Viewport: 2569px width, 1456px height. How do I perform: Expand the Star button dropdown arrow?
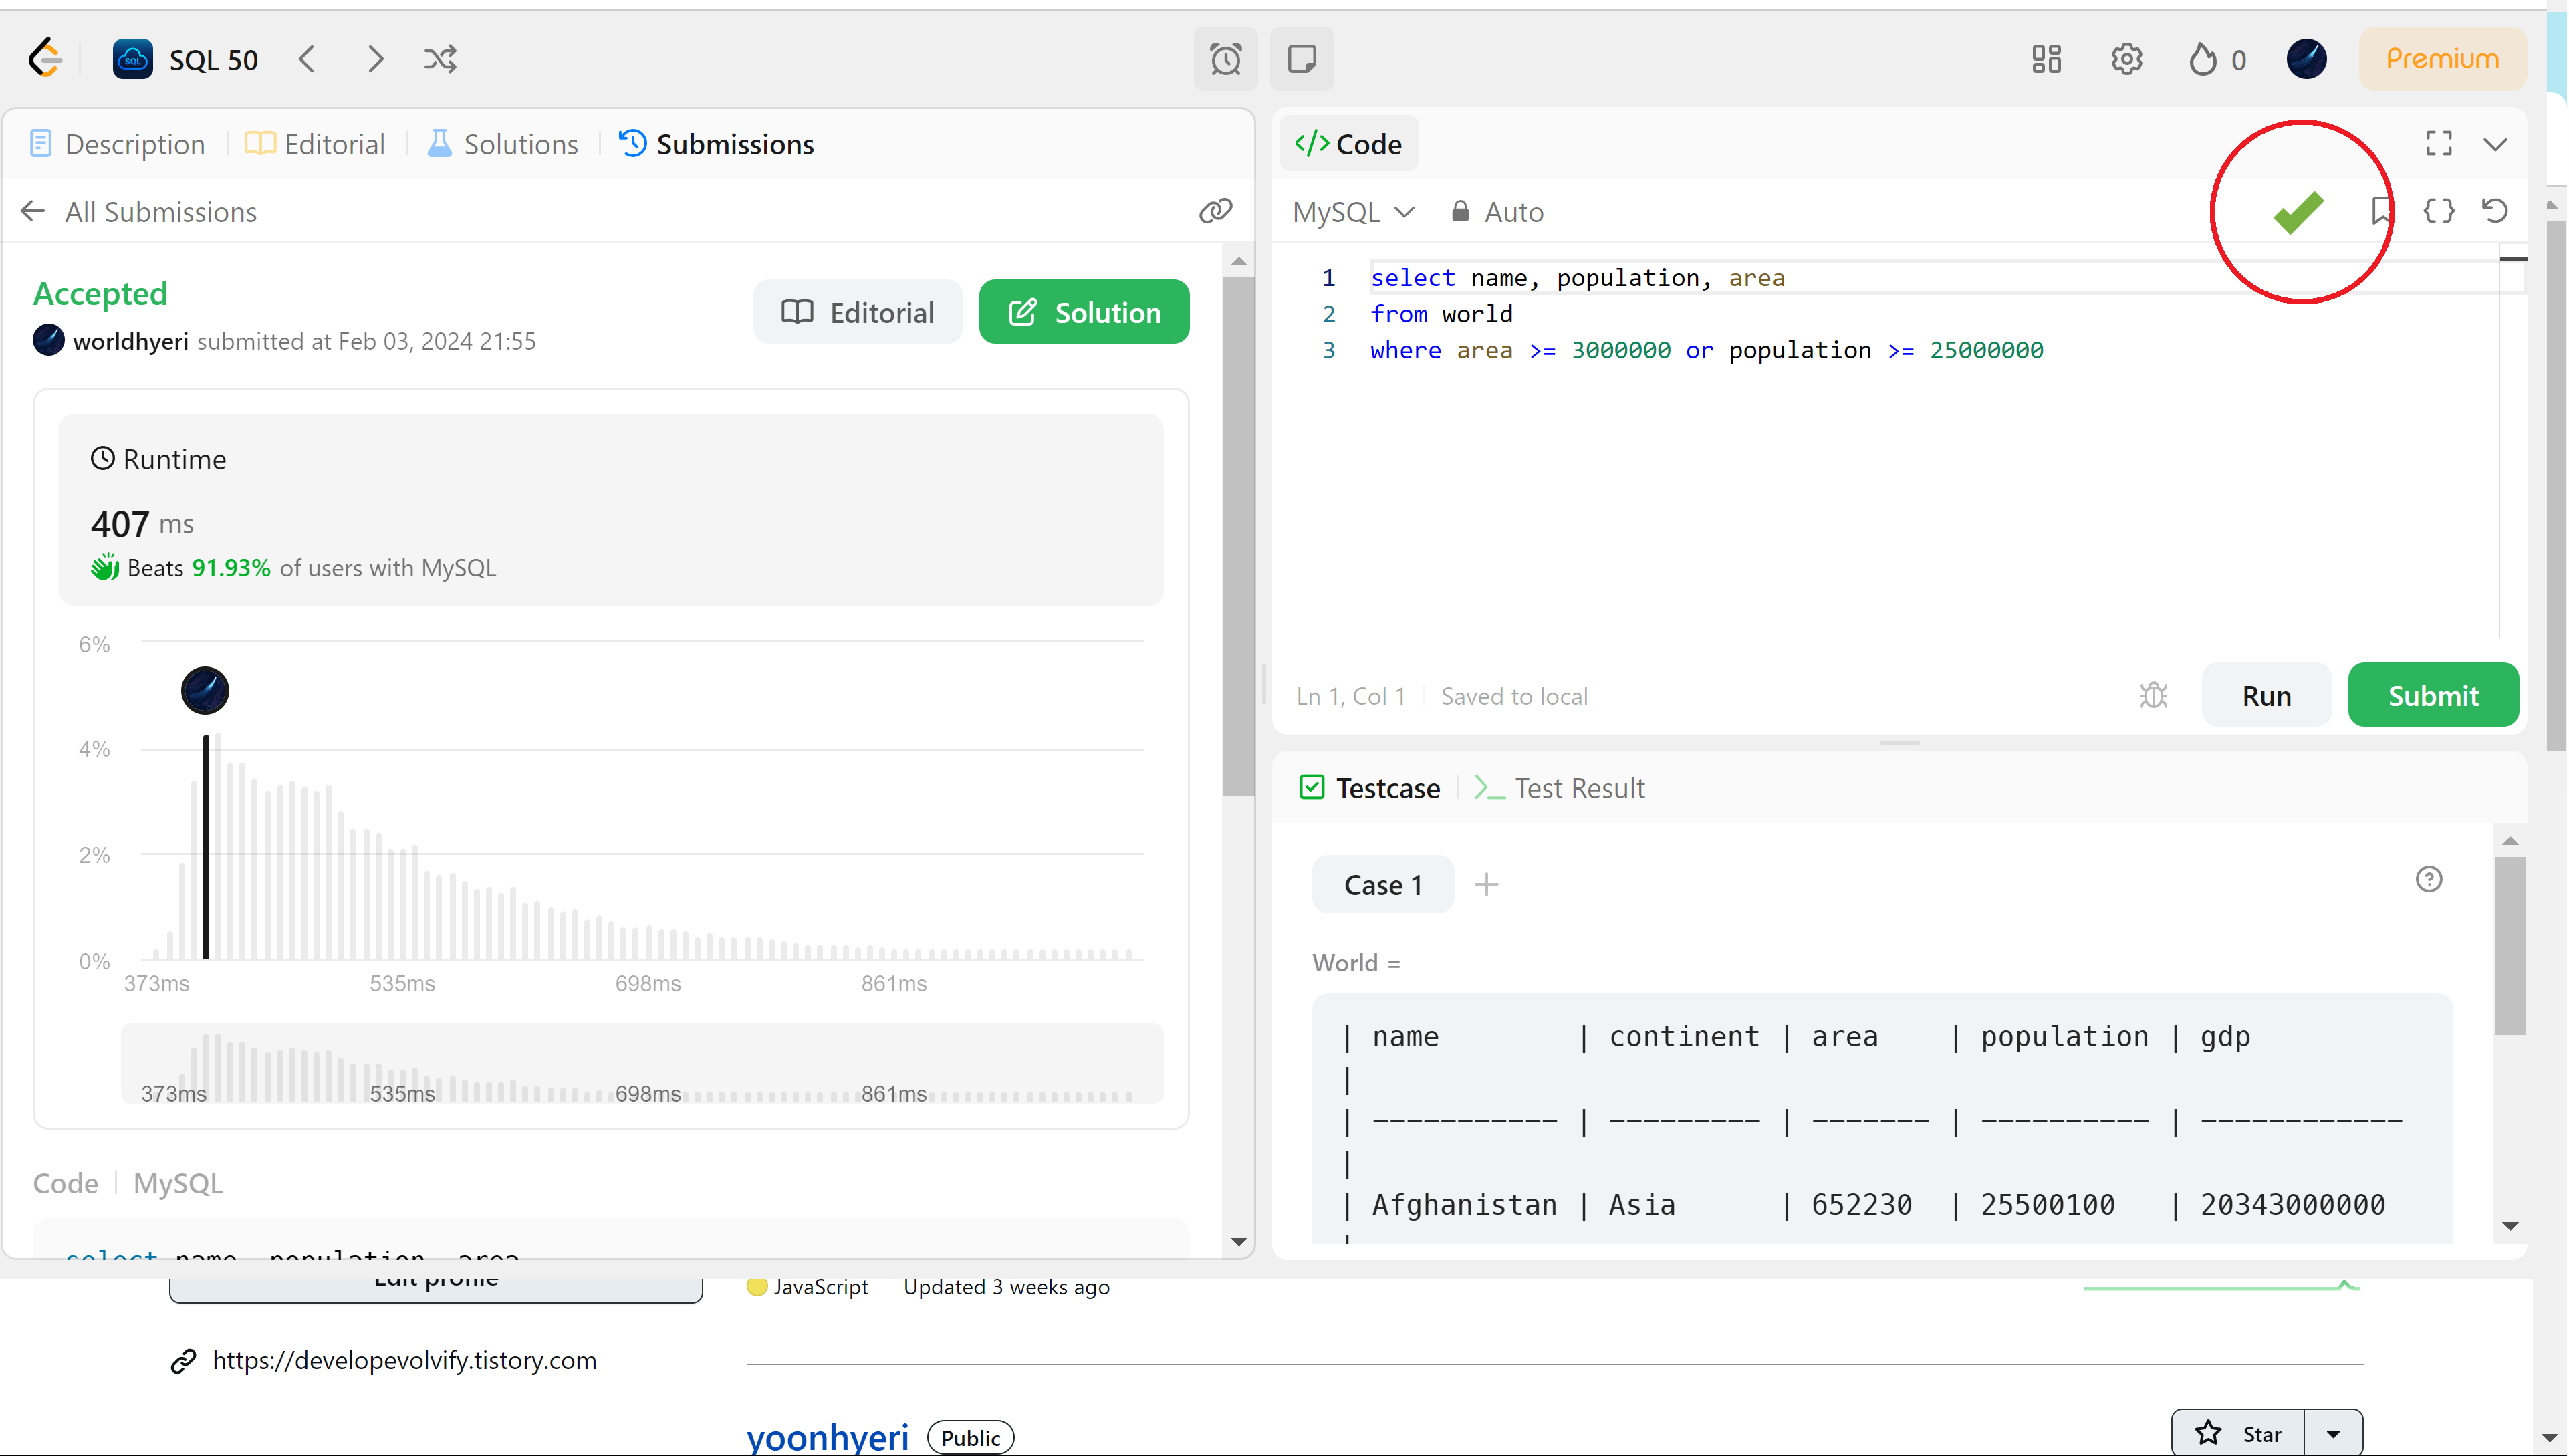tap(2333, 1434)
